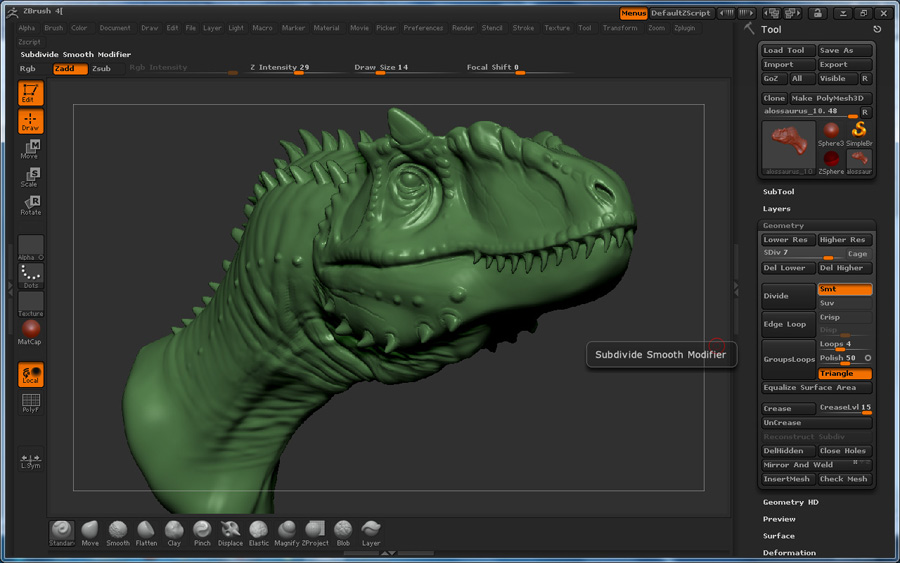Pick the Magnify brush icon
This screenshot has height=563, width=900.
(x=286, y=532)
